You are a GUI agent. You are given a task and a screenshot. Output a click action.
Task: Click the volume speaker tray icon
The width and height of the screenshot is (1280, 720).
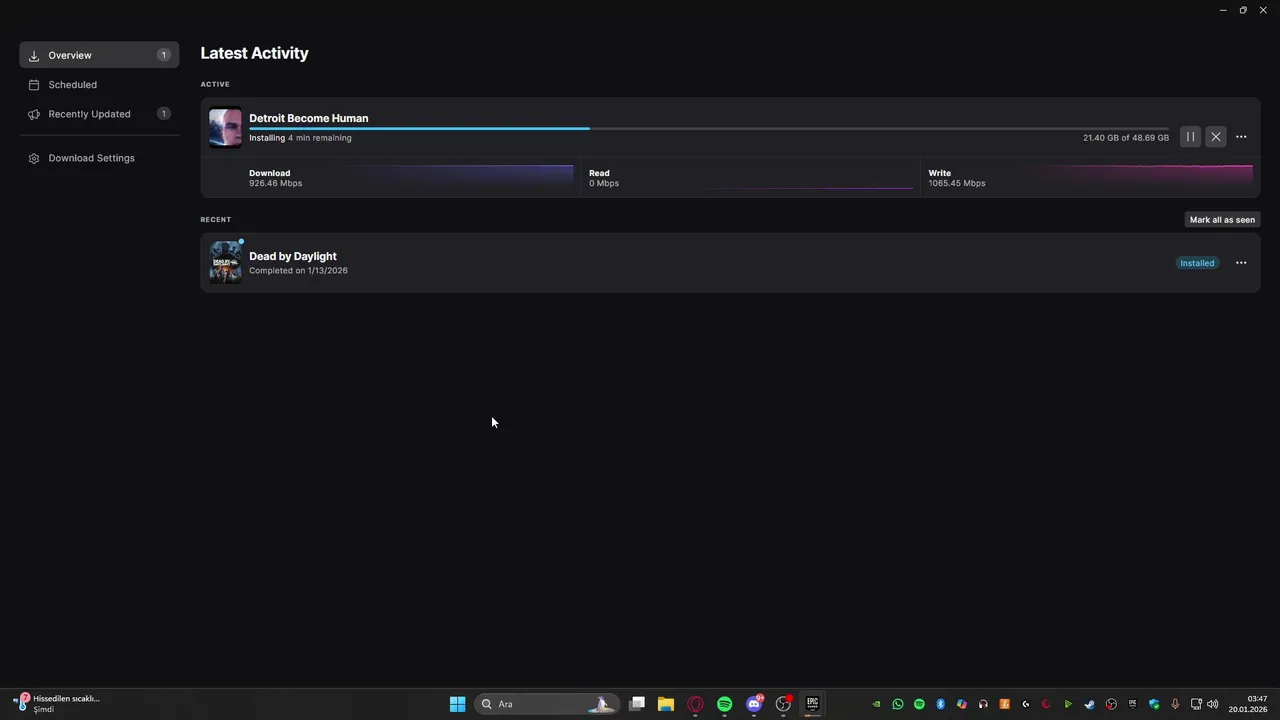pos(1213,704)
